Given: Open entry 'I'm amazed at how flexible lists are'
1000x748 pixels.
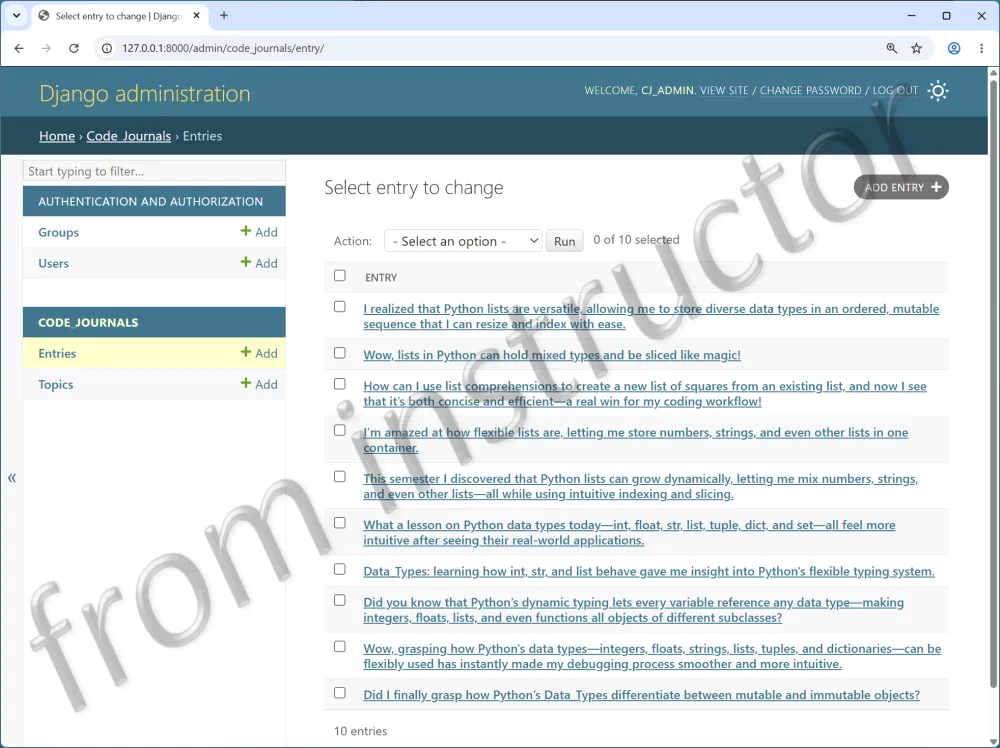Looking at the screenshot, I should [x=636, y=440].
